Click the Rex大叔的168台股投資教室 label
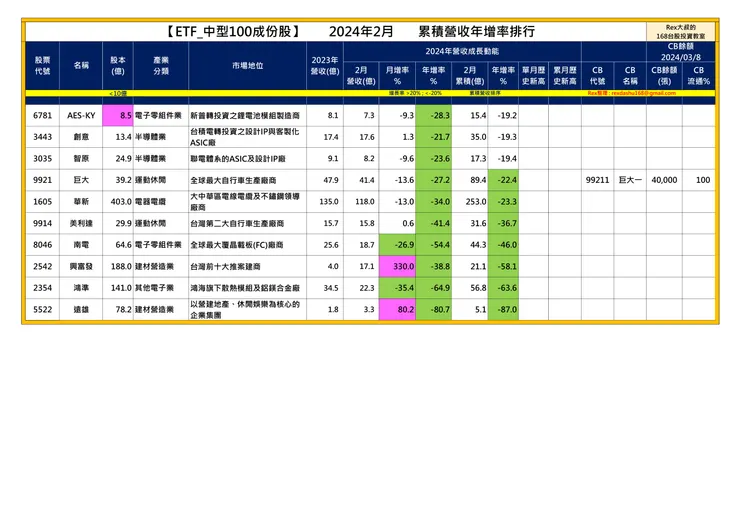 pyautogui.click(x=681, y=32)
